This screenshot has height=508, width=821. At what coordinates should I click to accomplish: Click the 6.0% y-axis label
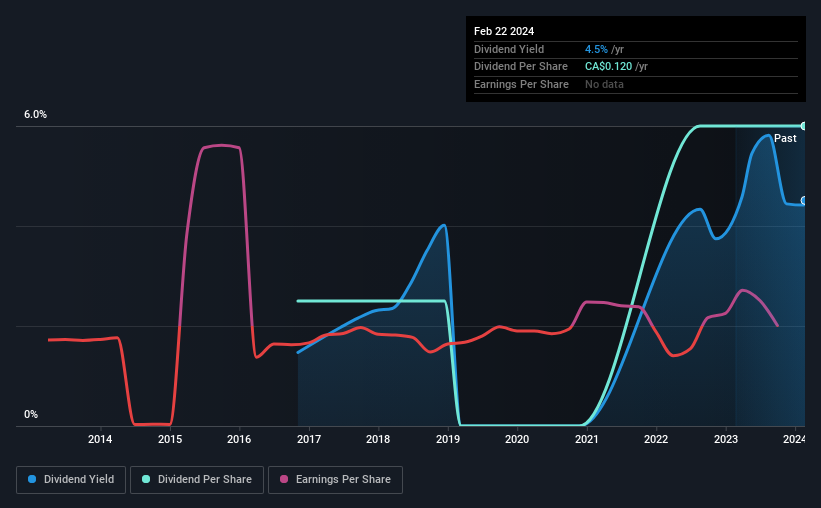click(36, 115)
